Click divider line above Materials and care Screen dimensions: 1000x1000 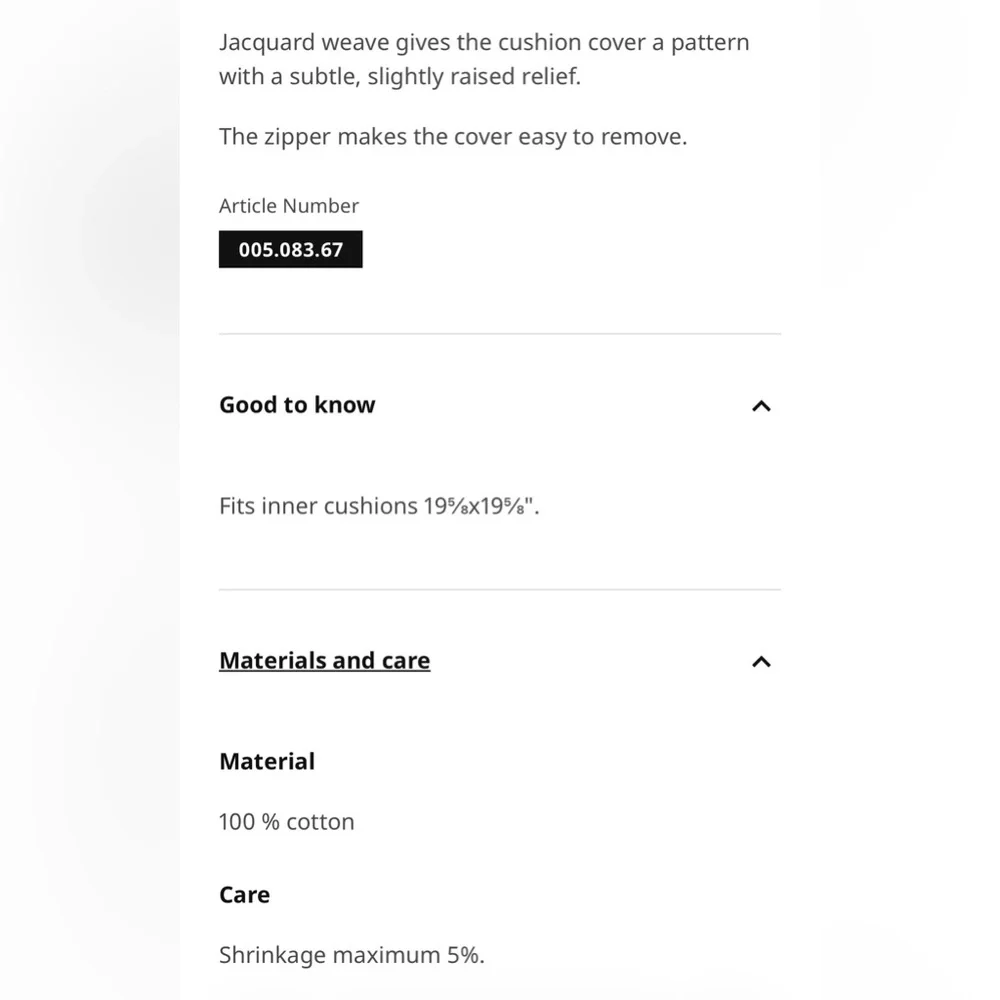coord(500,590)
